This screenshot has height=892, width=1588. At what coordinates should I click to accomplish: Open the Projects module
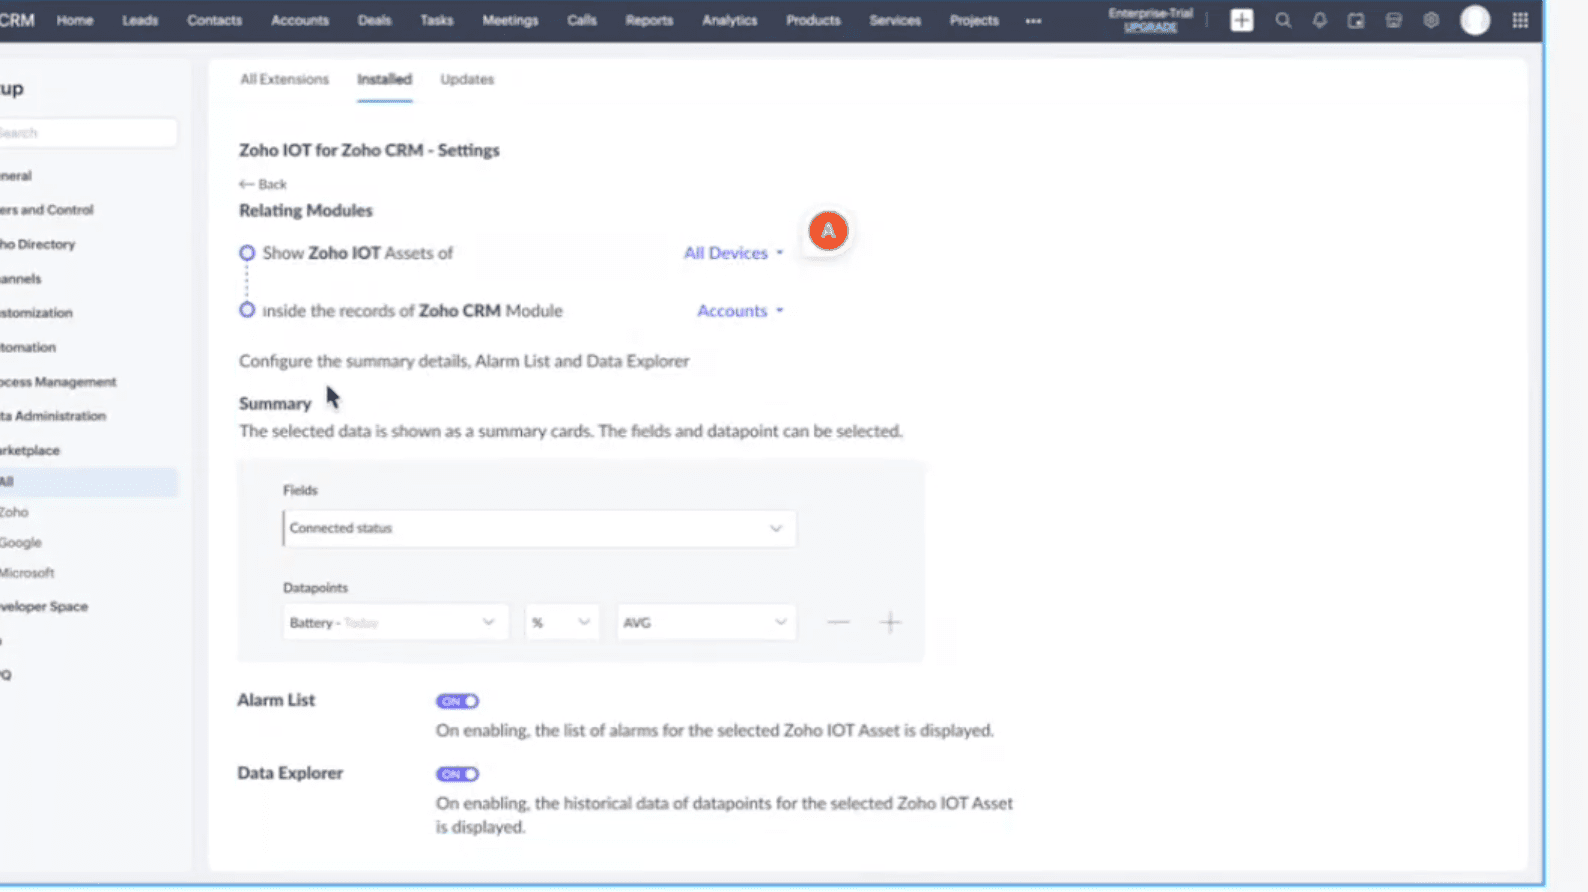974,20
